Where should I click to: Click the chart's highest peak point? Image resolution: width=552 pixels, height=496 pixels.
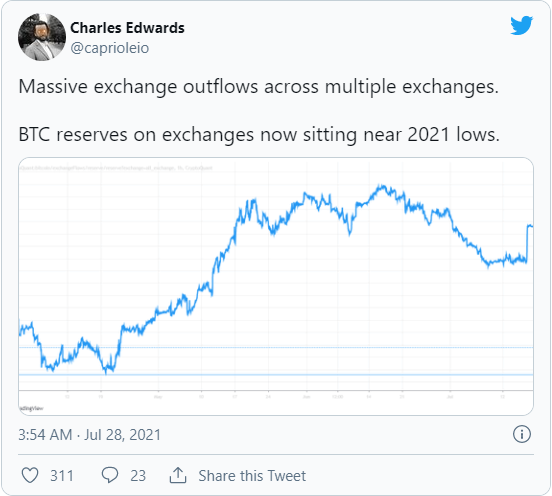pyautogui.click(x=381, y=186)
